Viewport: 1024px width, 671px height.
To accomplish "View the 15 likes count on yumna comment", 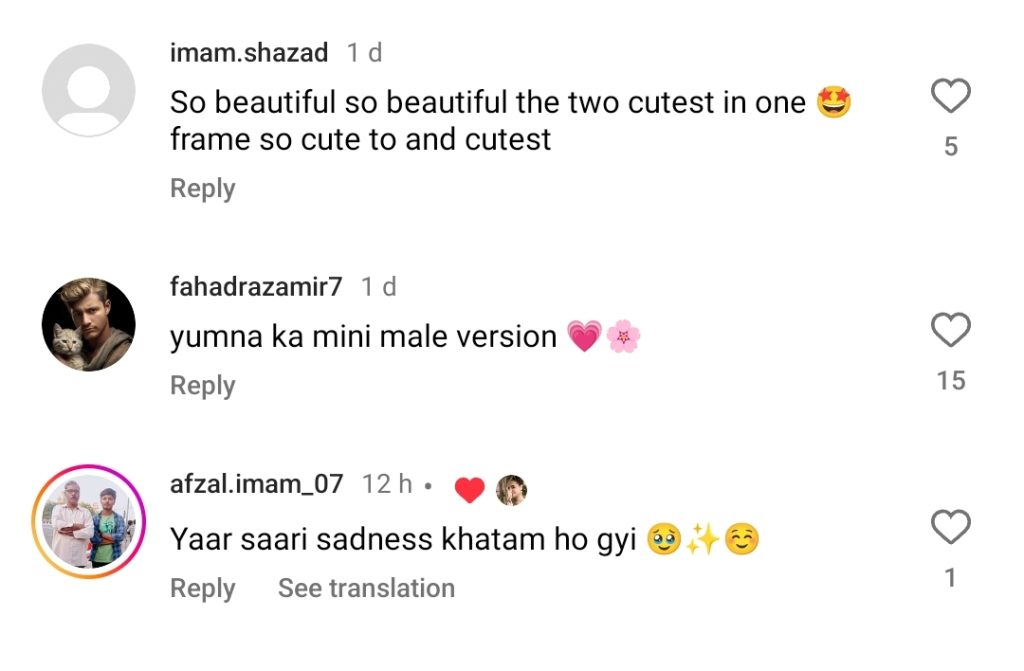I will pyautogui.click(x=950, y=380).
